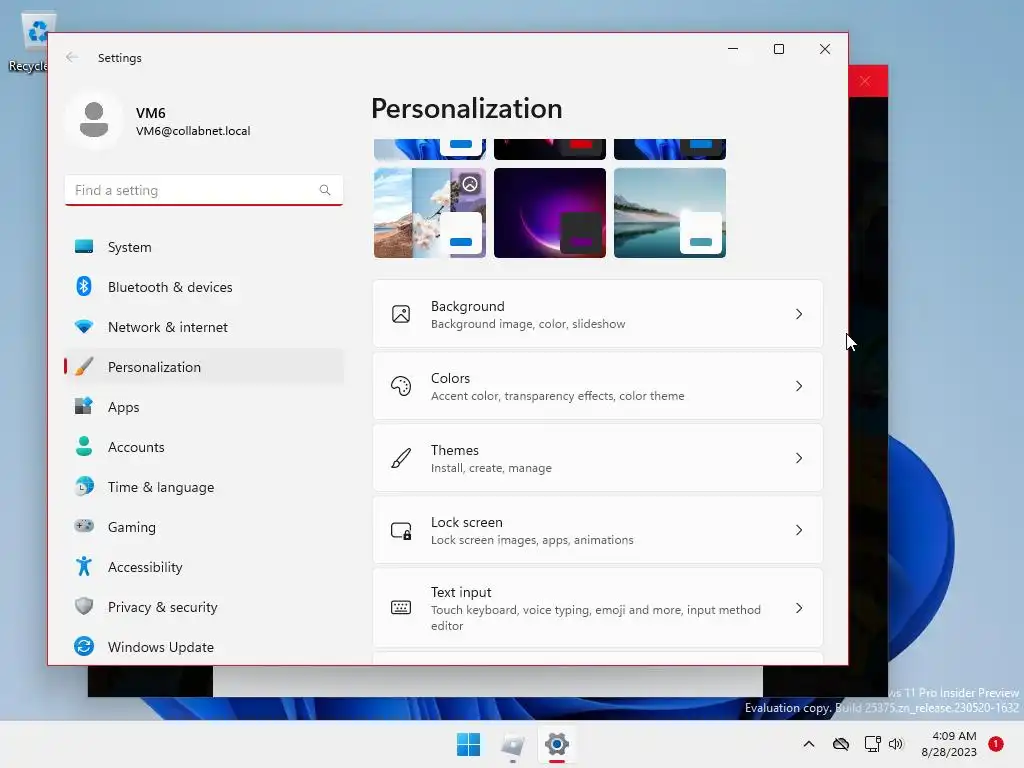Click the back arrow in Settings
The image size is (1024, 768).
tap(72, 57)
